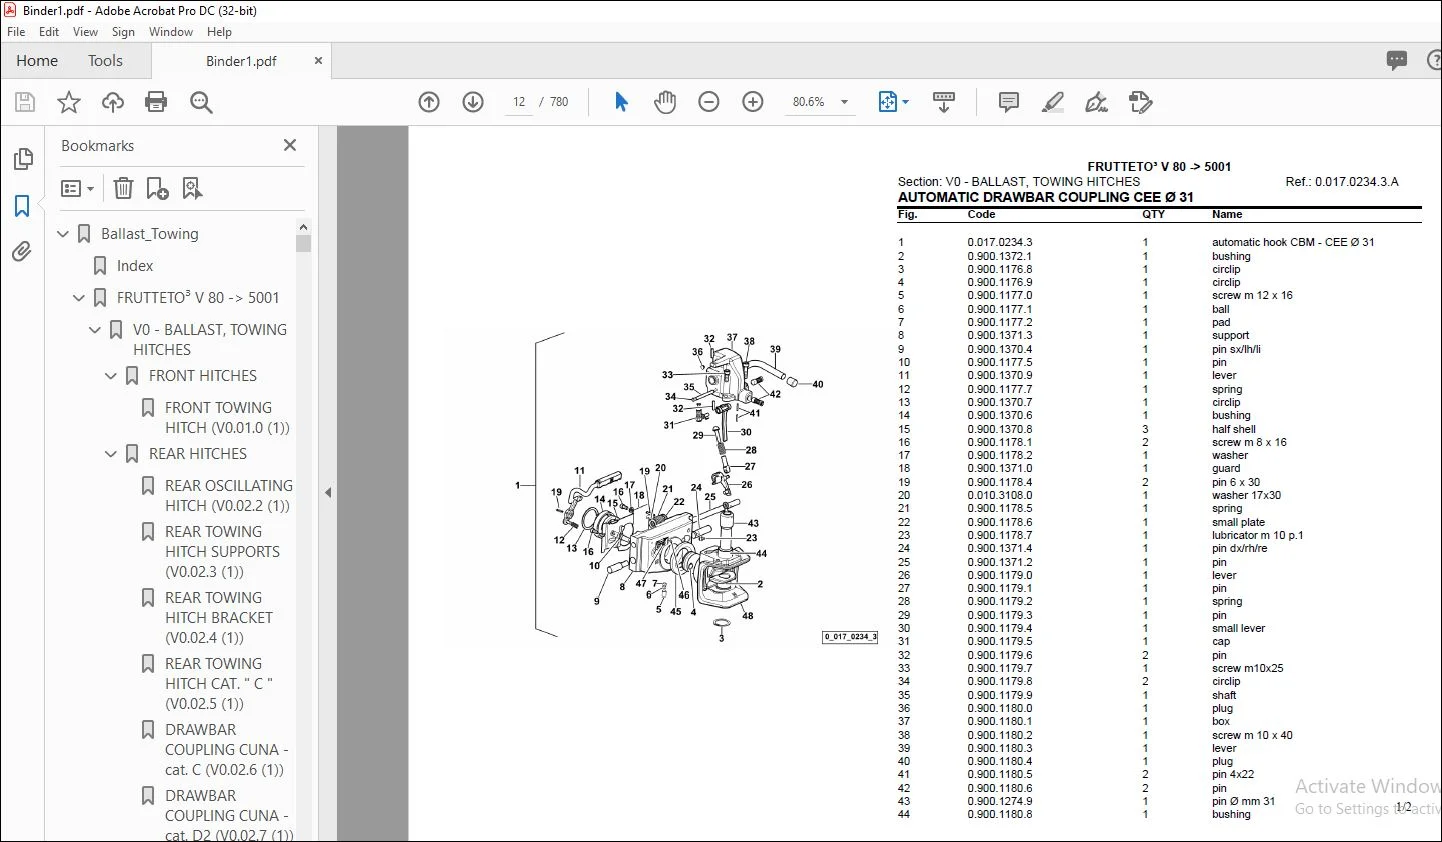Activate the Selection arrow tool

(x=621, y=102)
